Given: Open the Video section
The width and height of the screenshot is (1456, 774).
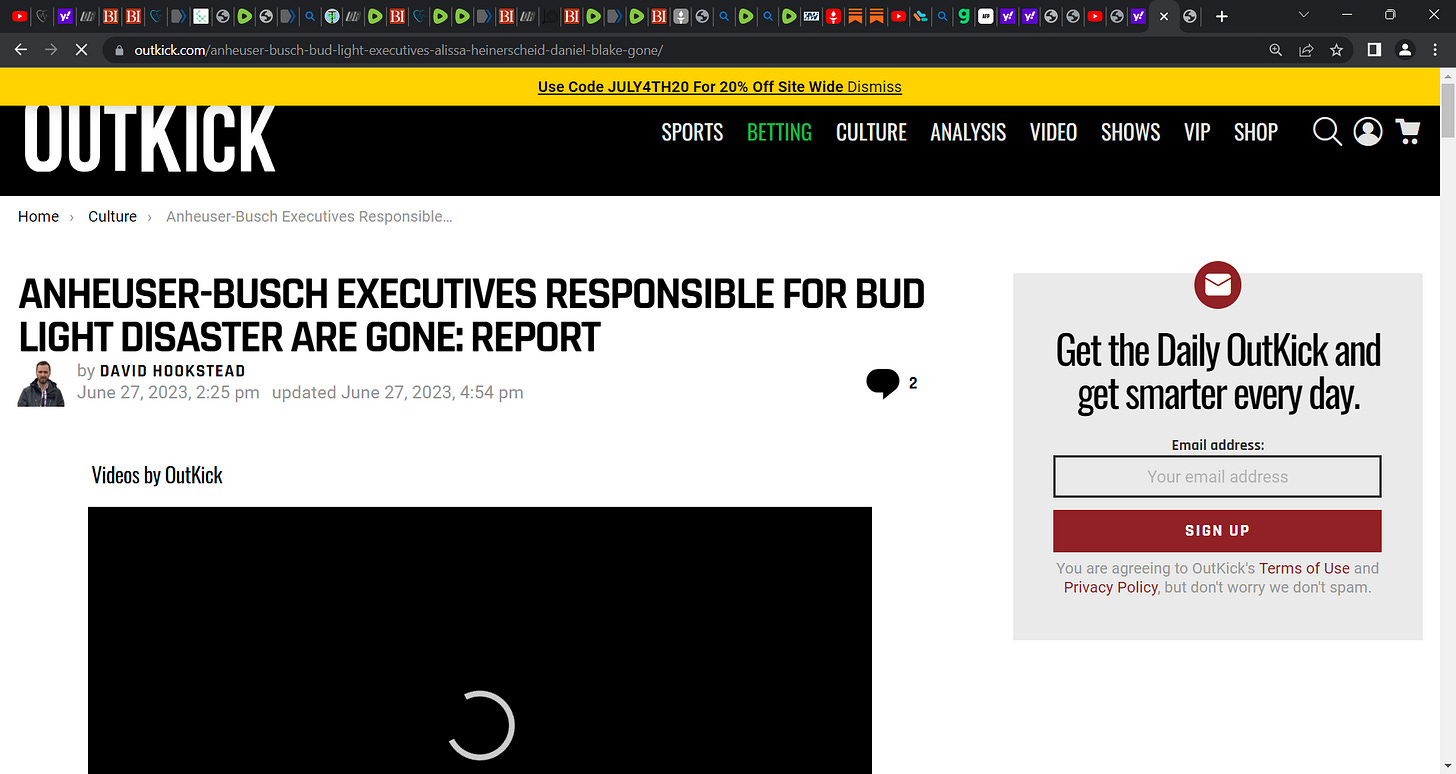Looking at the screenshot, I should pyautogui.click(x=1053, y=132).
